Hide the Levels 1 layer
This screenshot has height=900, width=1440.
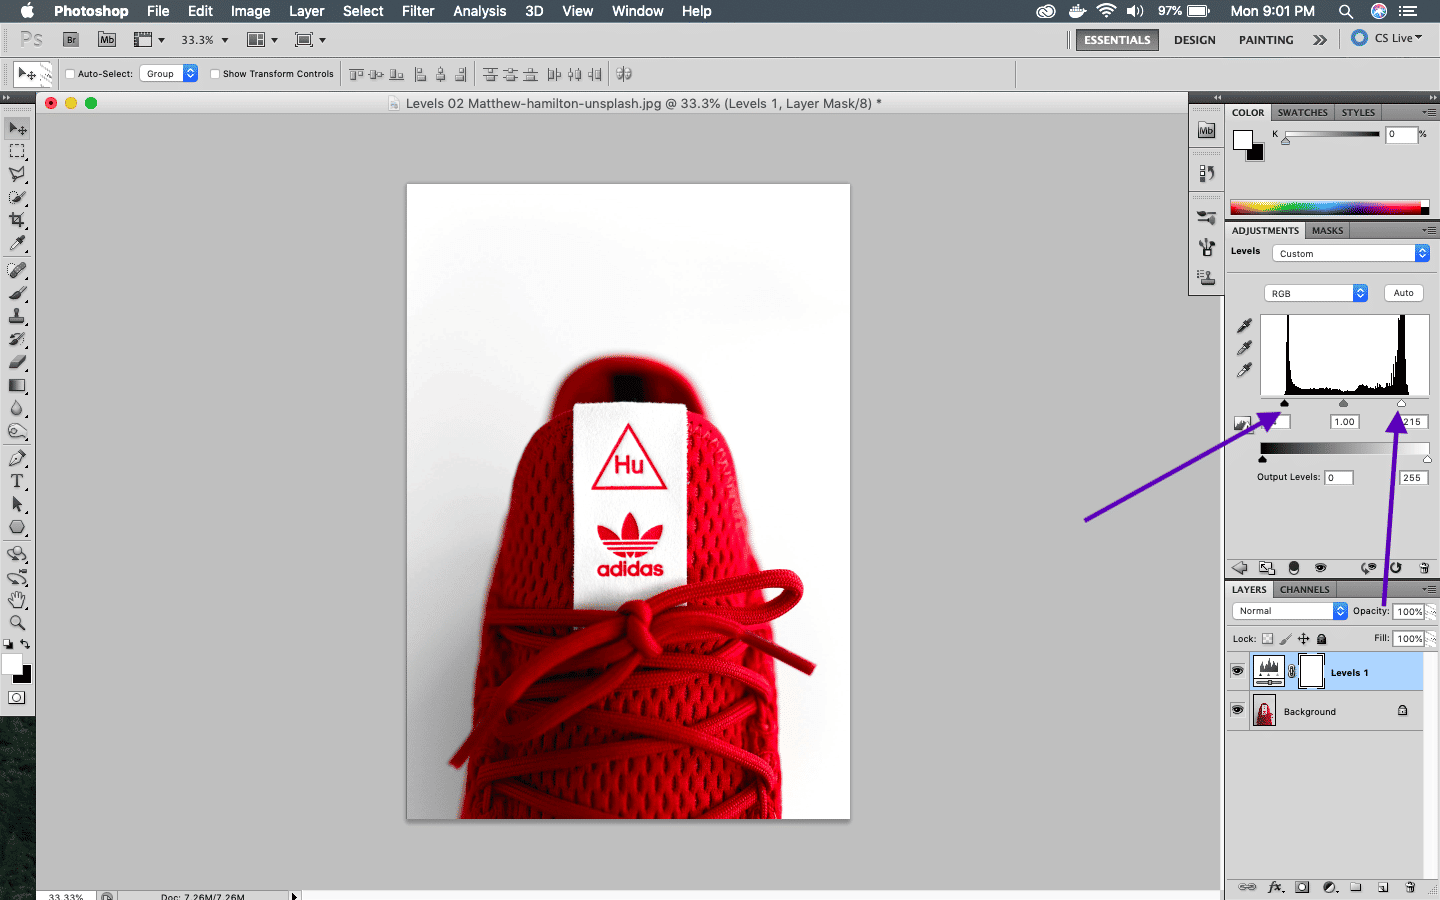[1237, 671]
